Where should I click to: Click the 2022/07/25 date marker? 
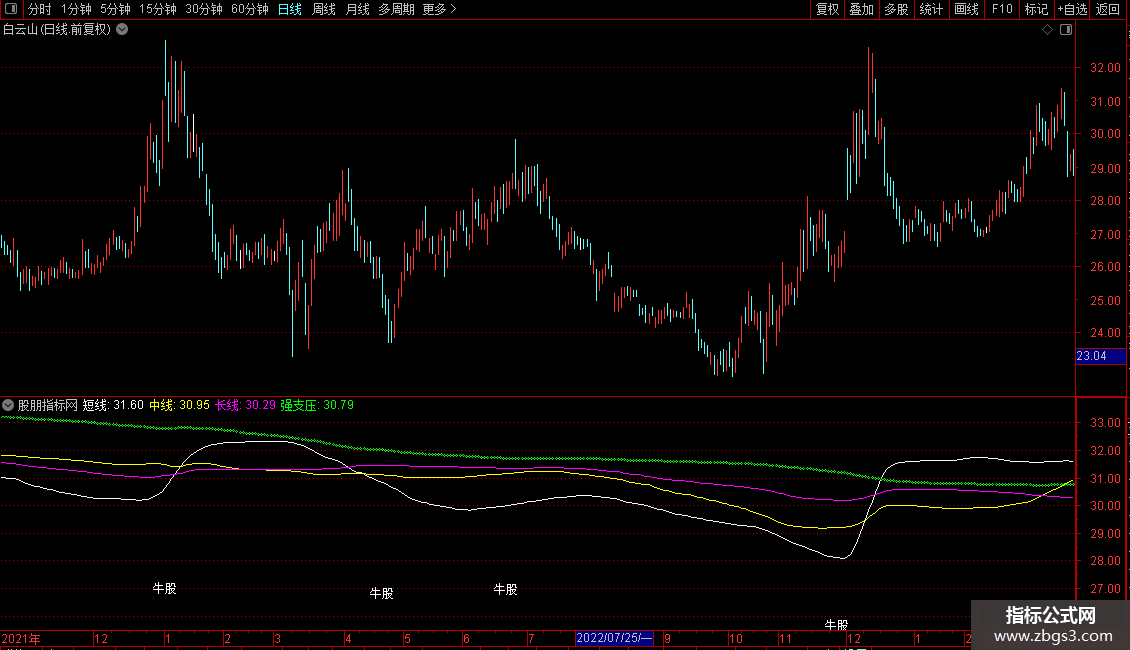(614, 638)
